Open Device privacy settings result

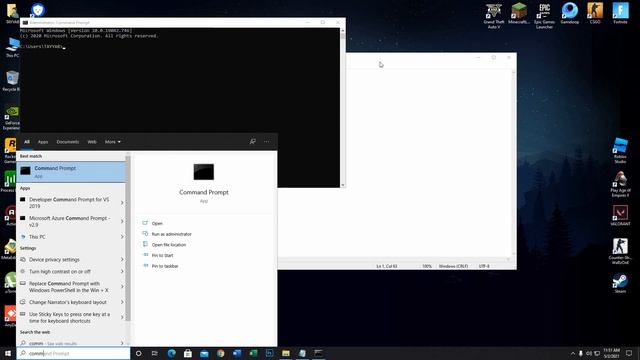pos(68,260)
